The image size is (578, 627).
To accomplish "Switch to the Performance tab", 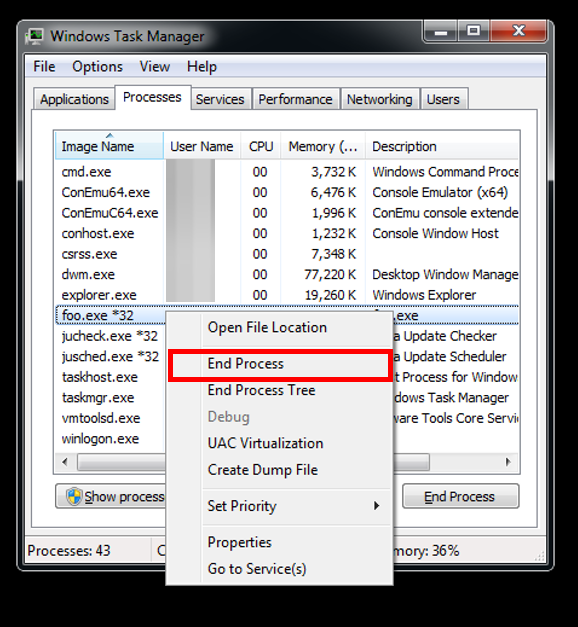I will pos(295,99).
